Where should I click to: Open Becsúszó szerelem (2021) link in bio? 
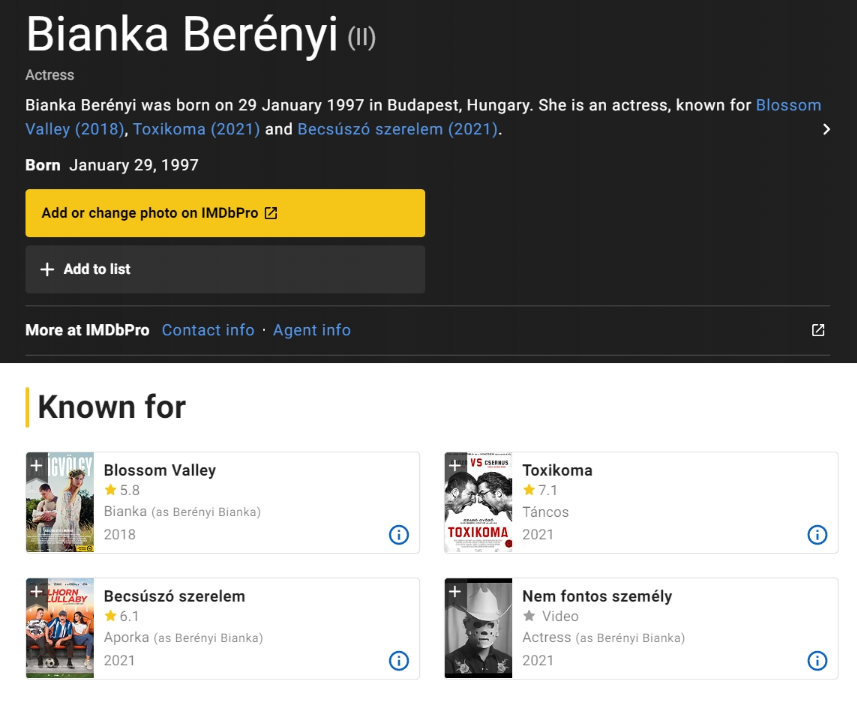click(x=397, y=129)
